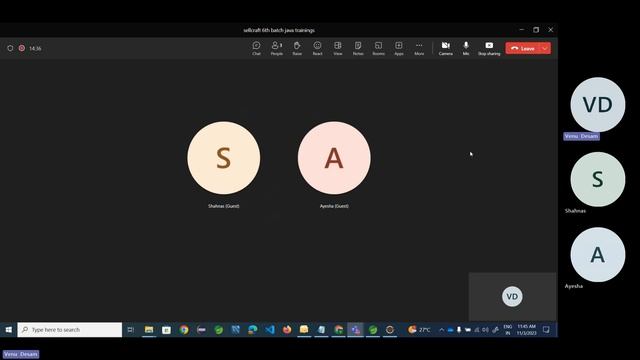The width and height of the screenshot is (640, 360).
Task: Switch the ENG IN input language
Action: pos(507,330)
